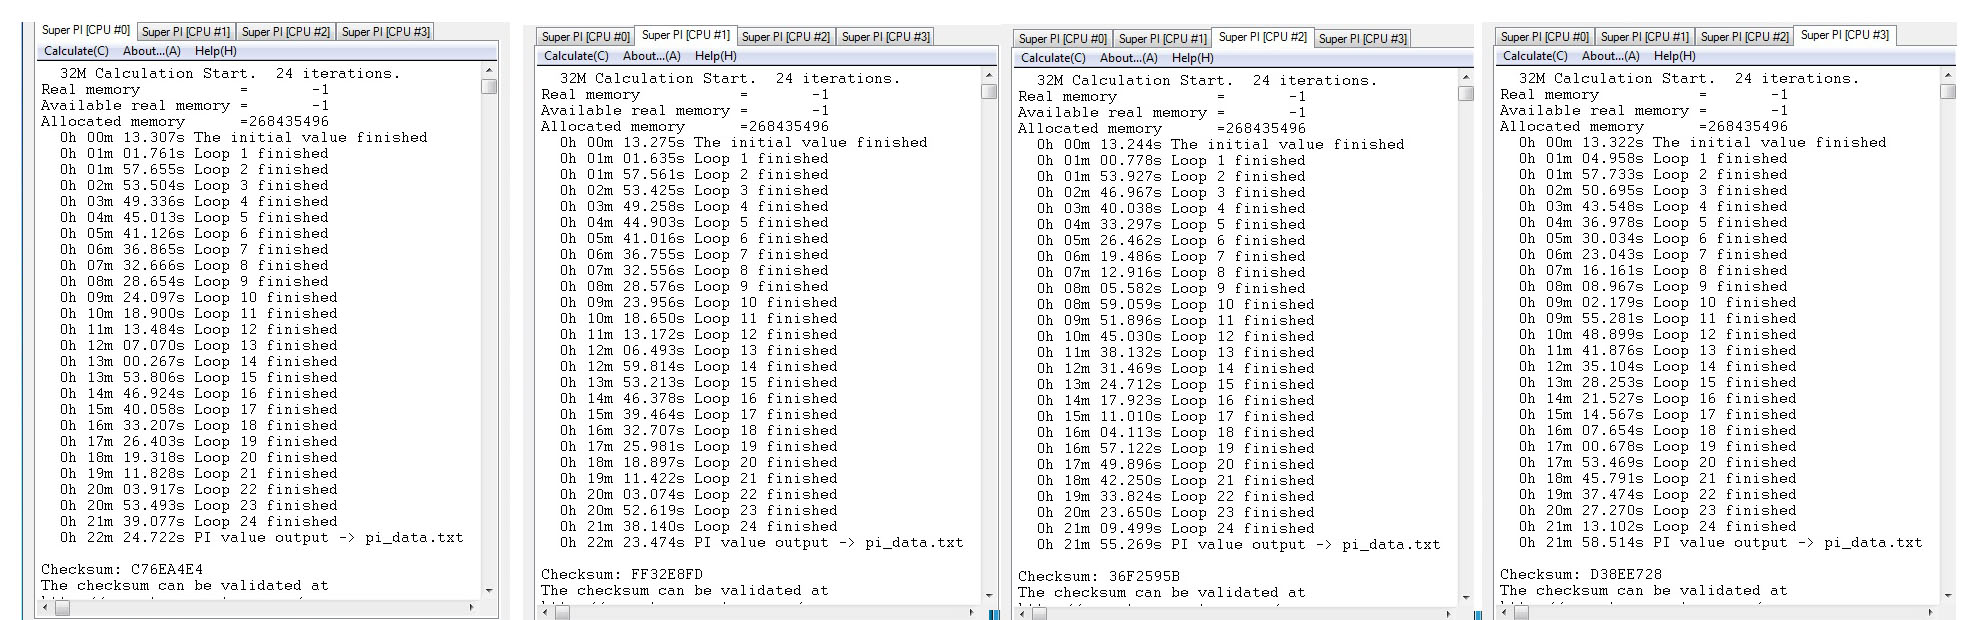Switch to Super PI [CPU #3] tab in first window
1980x620 pixels.
pos(386,32)
